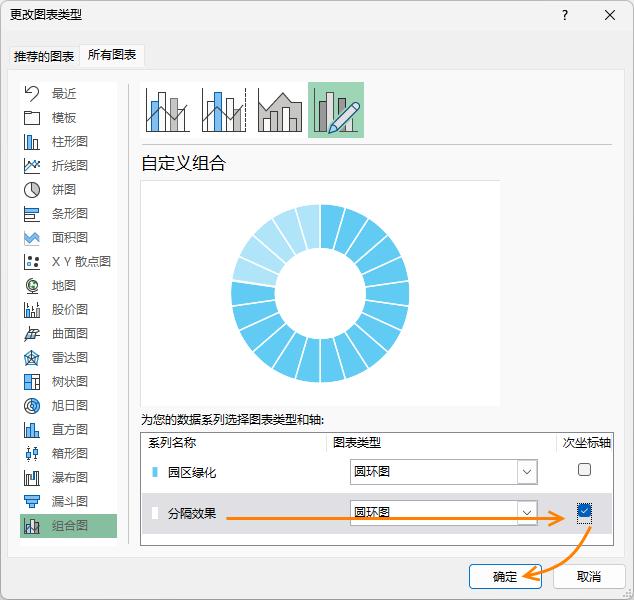Enable secondary axis for 园区绿化 series
The height and width of the screenshot is (600, 634).
point(585,470)
